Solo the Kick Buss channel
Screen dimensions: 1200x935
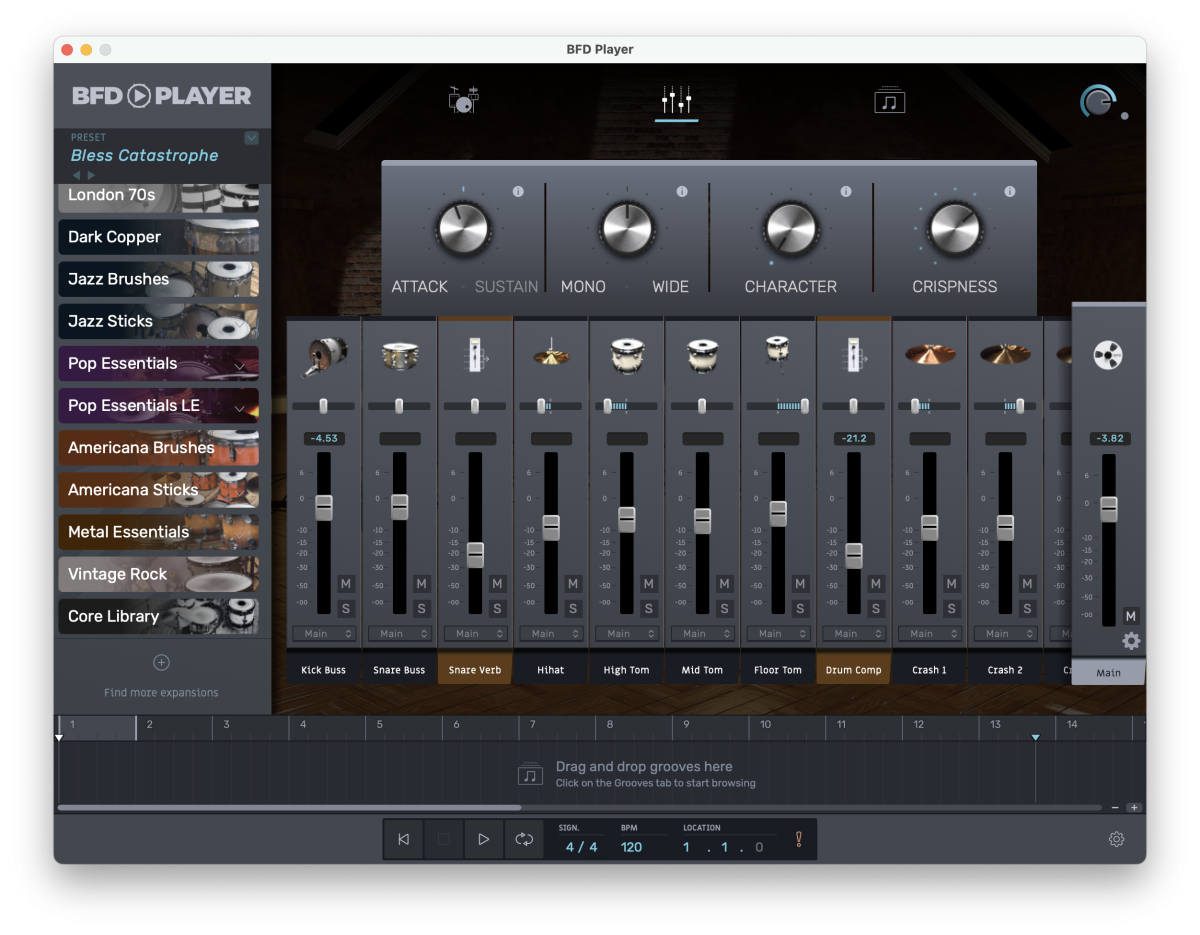346,608
